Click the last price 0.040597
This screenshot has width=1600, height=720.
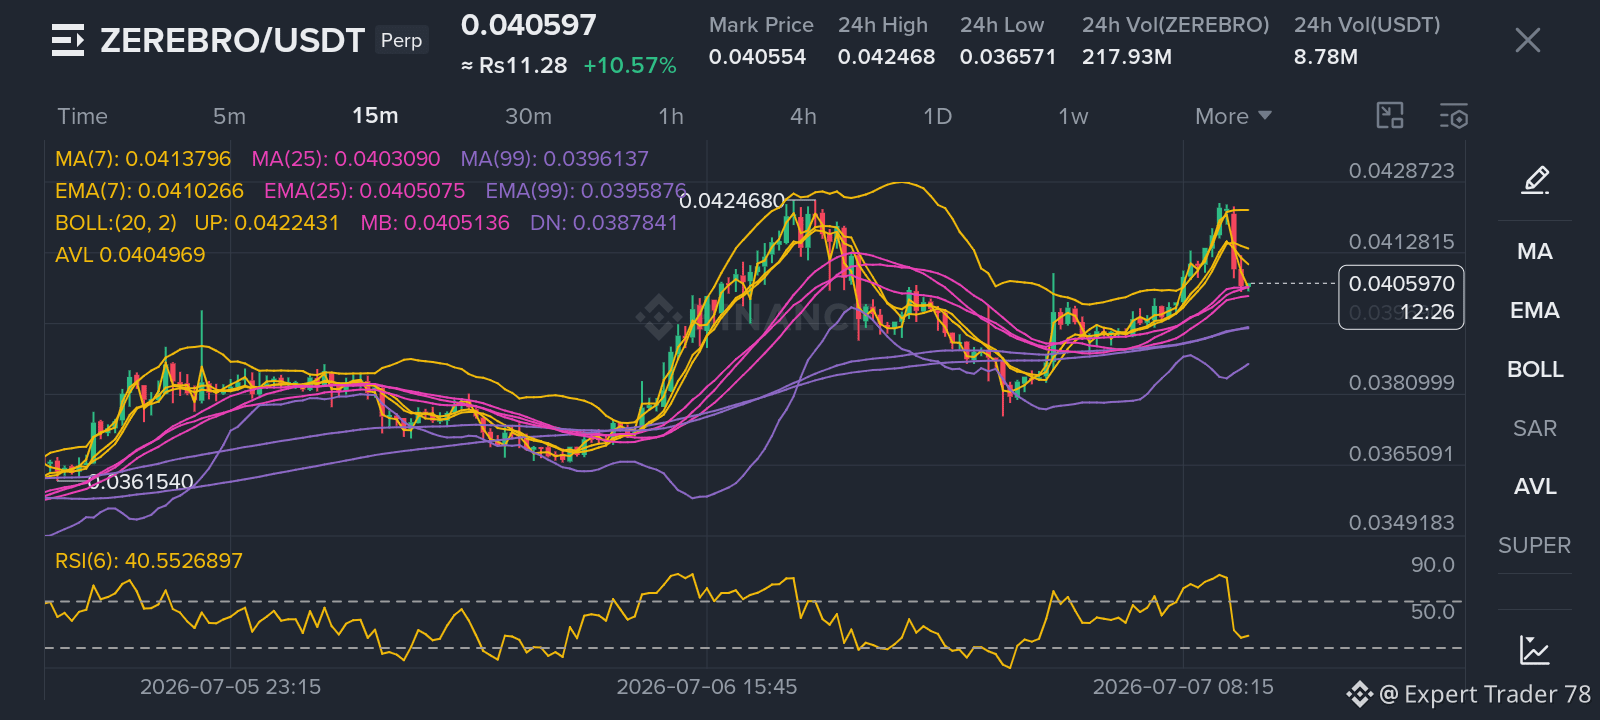click(528, 25)
